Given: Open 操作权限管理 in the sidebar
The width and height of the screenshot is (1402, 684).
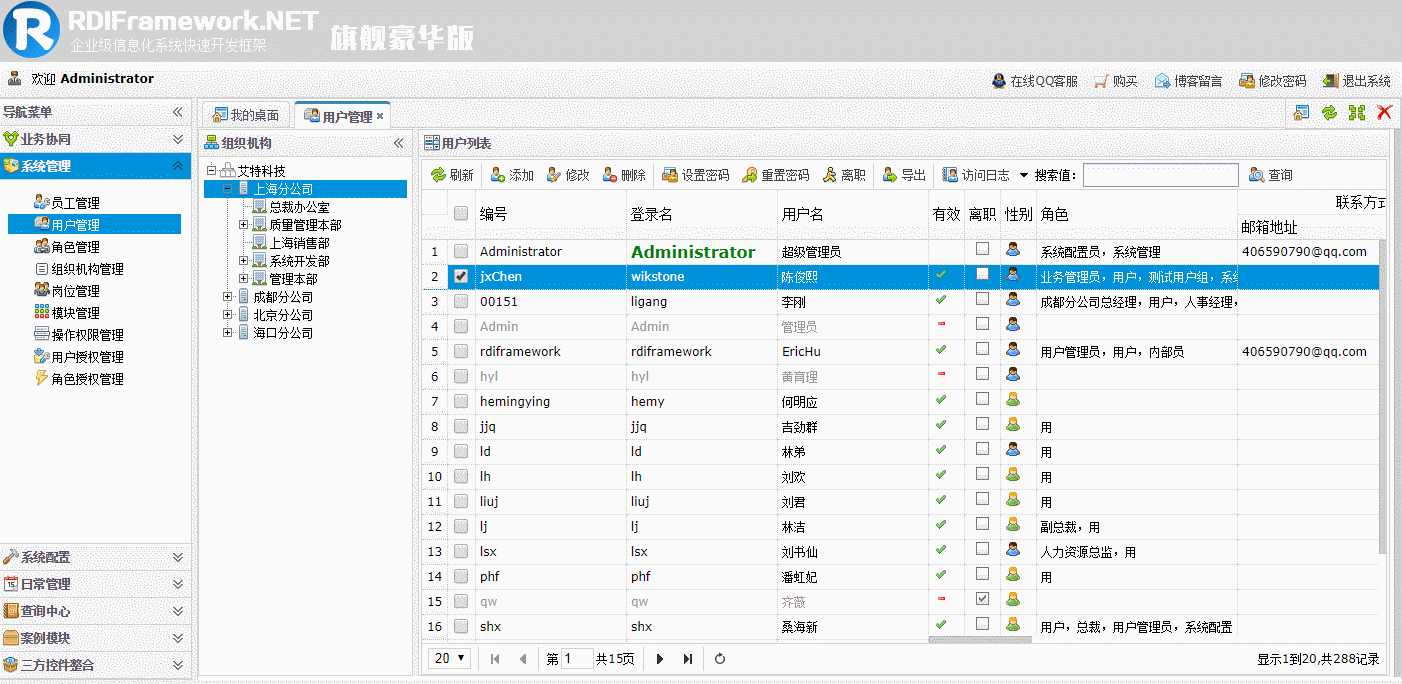Looking at the screenshot, I should coord(79,335).
